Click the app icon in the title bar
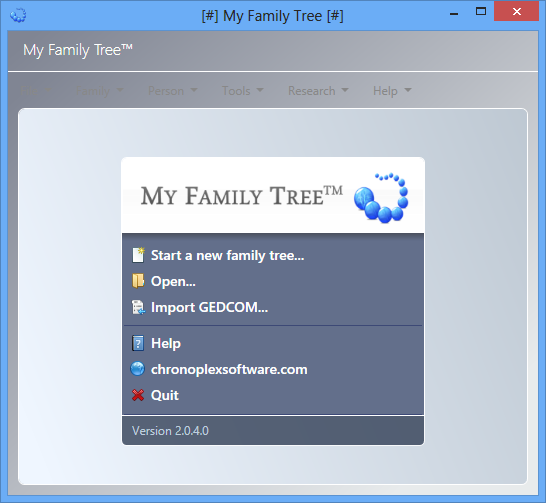The width and height of the screenshot is (546, 503). point(18,15)
